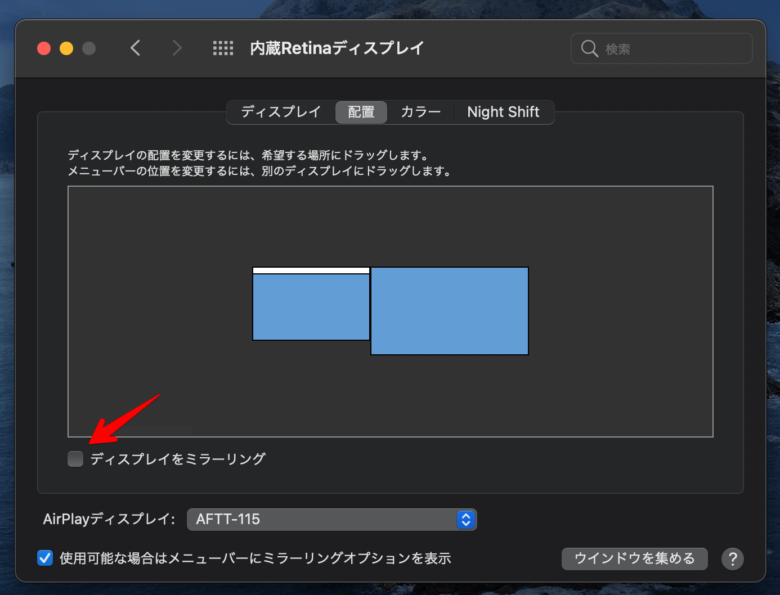Go back with the left chevron

tap(135, 48)
